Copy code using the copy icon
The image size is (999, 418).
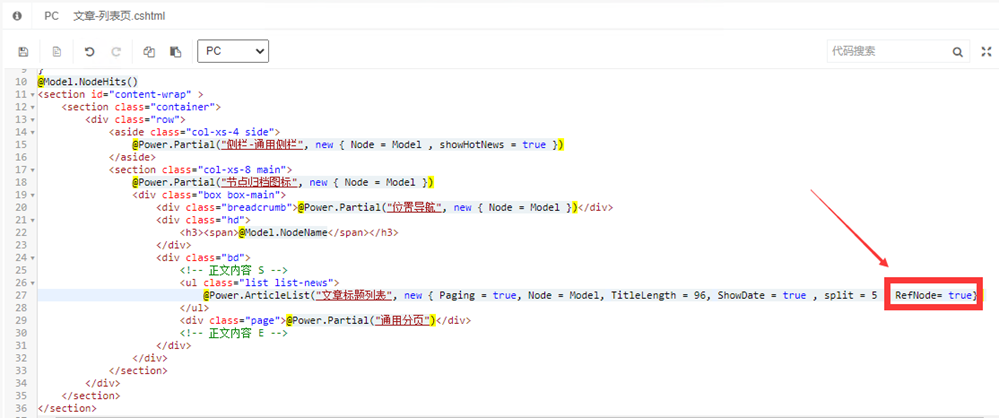[149, 52]
